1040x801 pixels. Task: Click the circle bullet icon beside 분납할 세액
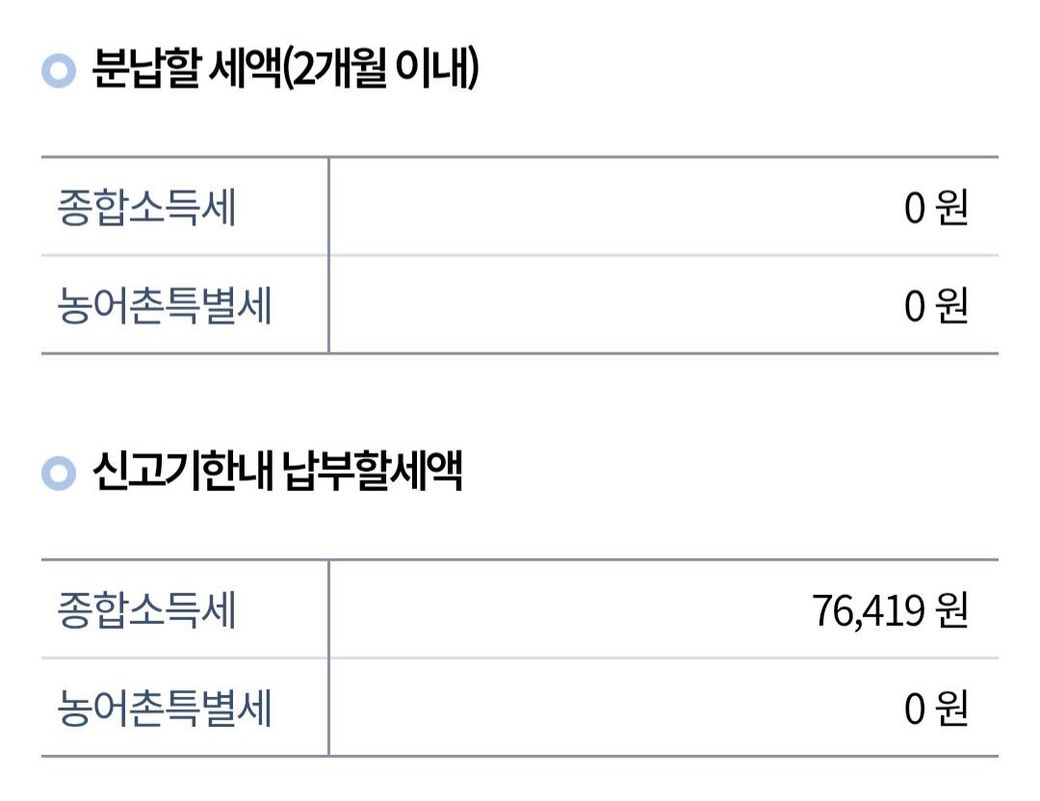pyautogui.click(x=58, y=70)
